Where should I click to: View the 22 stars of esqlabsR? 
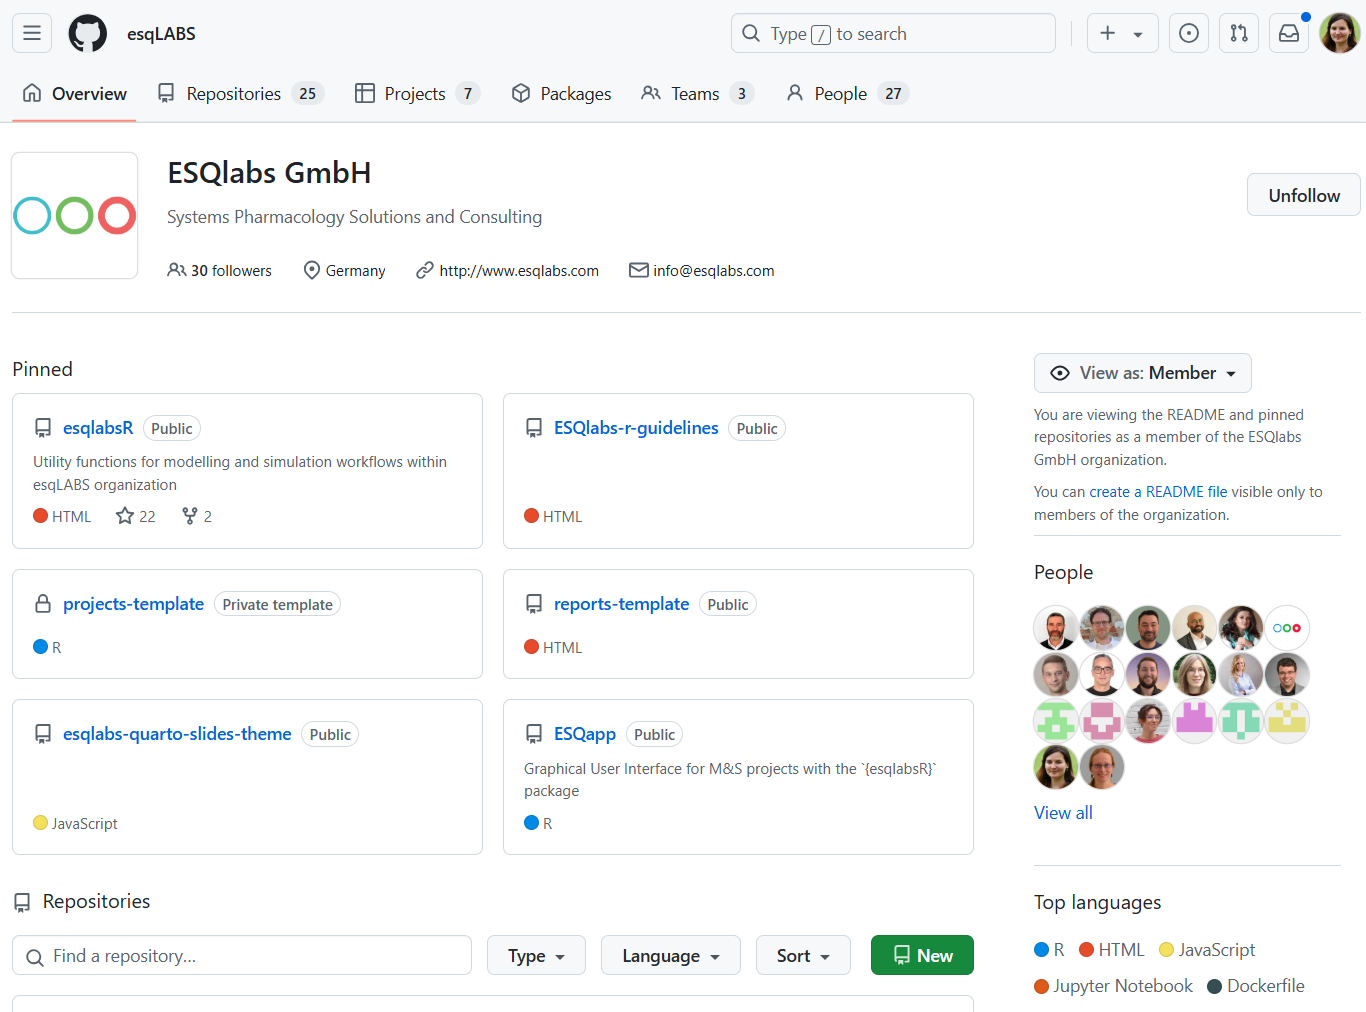(x=136, y=516)
